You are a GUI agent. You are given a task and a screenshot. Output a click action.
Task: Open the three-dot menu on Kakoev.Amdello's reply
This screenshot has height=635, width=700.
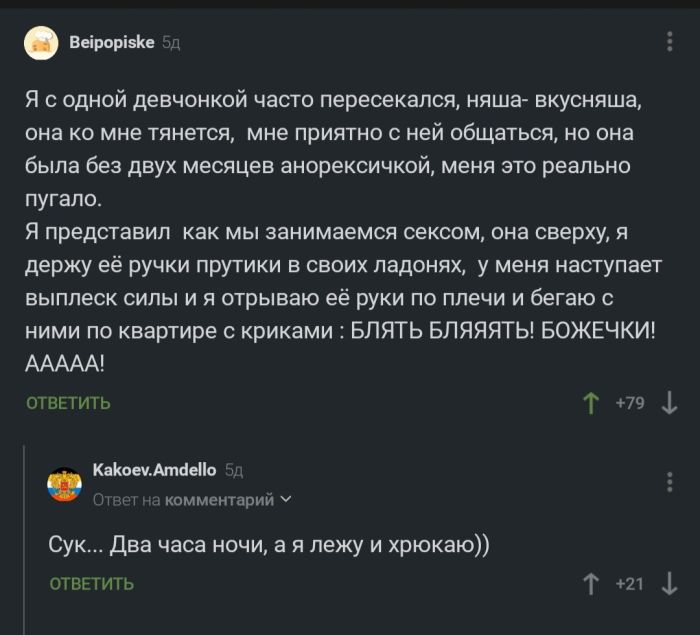(669, 483)
